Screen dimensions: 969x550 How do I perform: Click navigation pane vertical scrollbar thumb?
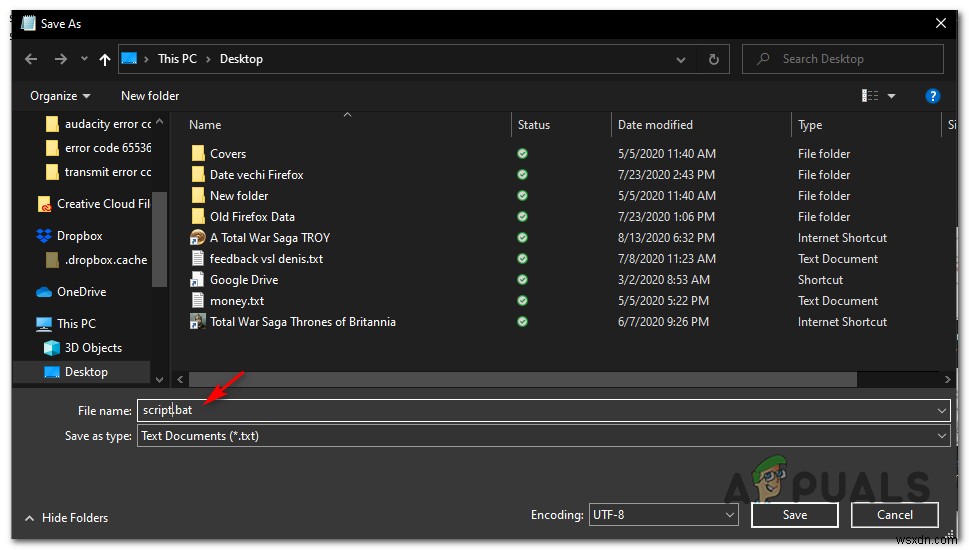point(159,240)
